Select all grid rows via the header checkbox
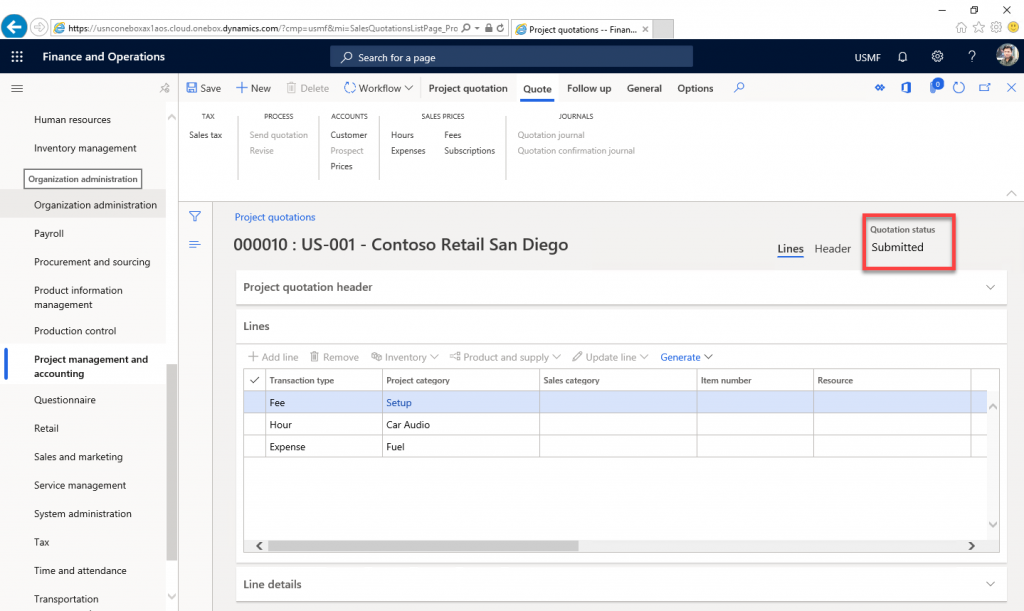Image resolution: width=1024 pixels, height=611 pixels. pyautogui.click(x=254, y=380)
